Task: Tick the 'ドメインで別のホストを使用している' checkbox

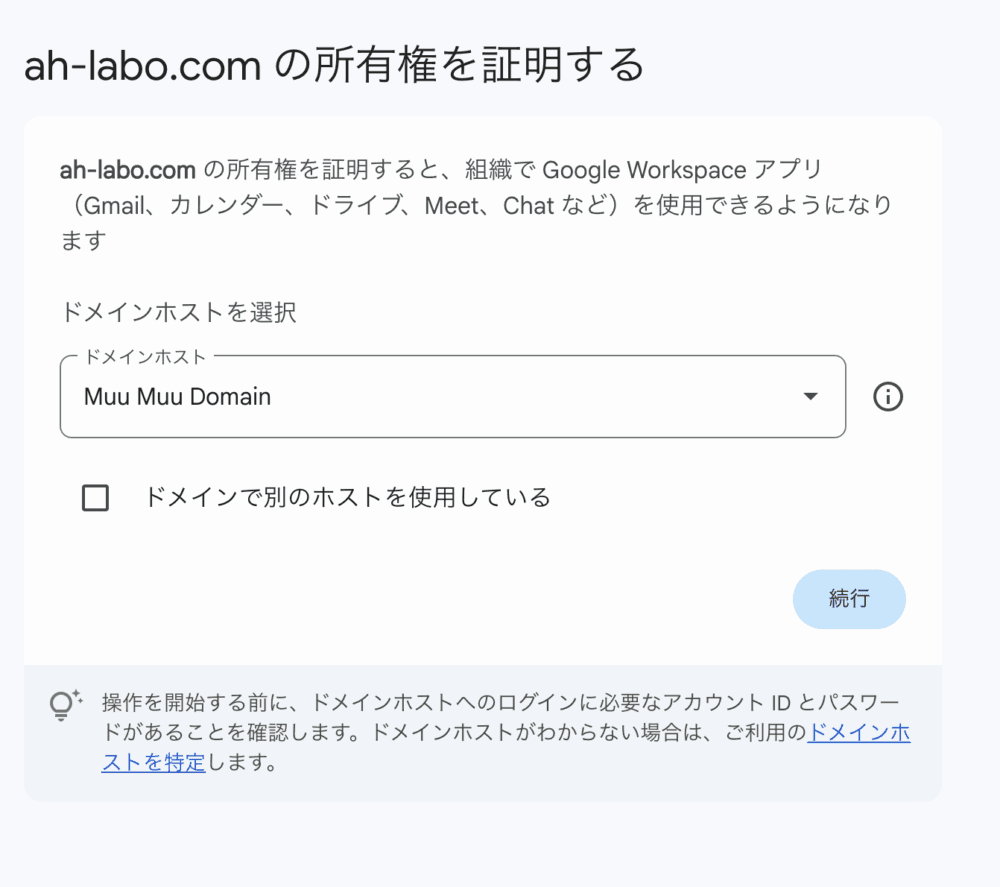Action: [x=95, y=497]
